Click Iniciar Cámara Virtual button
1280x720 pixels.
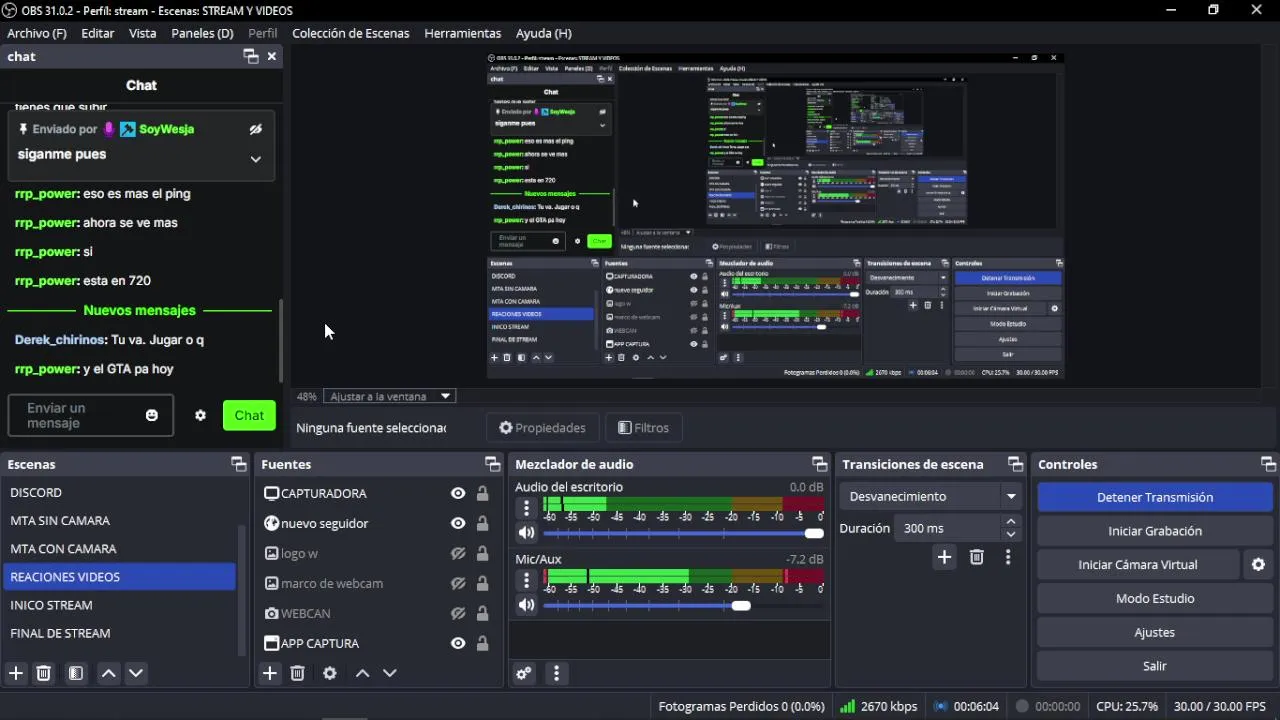coord(1138,565)
